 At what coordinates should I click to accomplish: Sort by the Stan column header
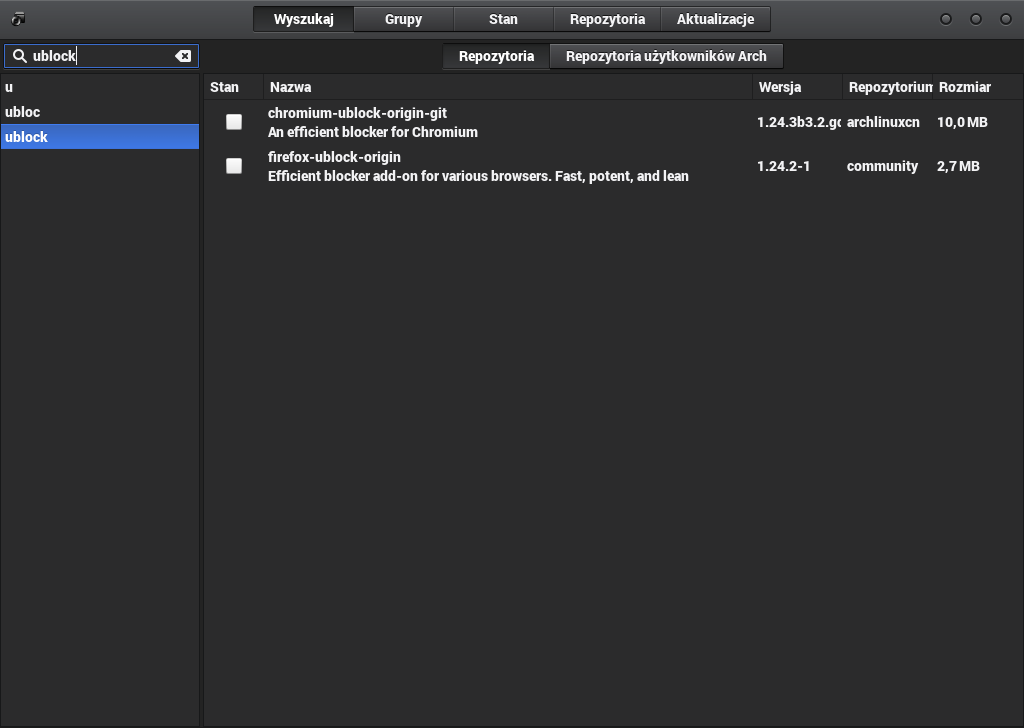point(234,87)
